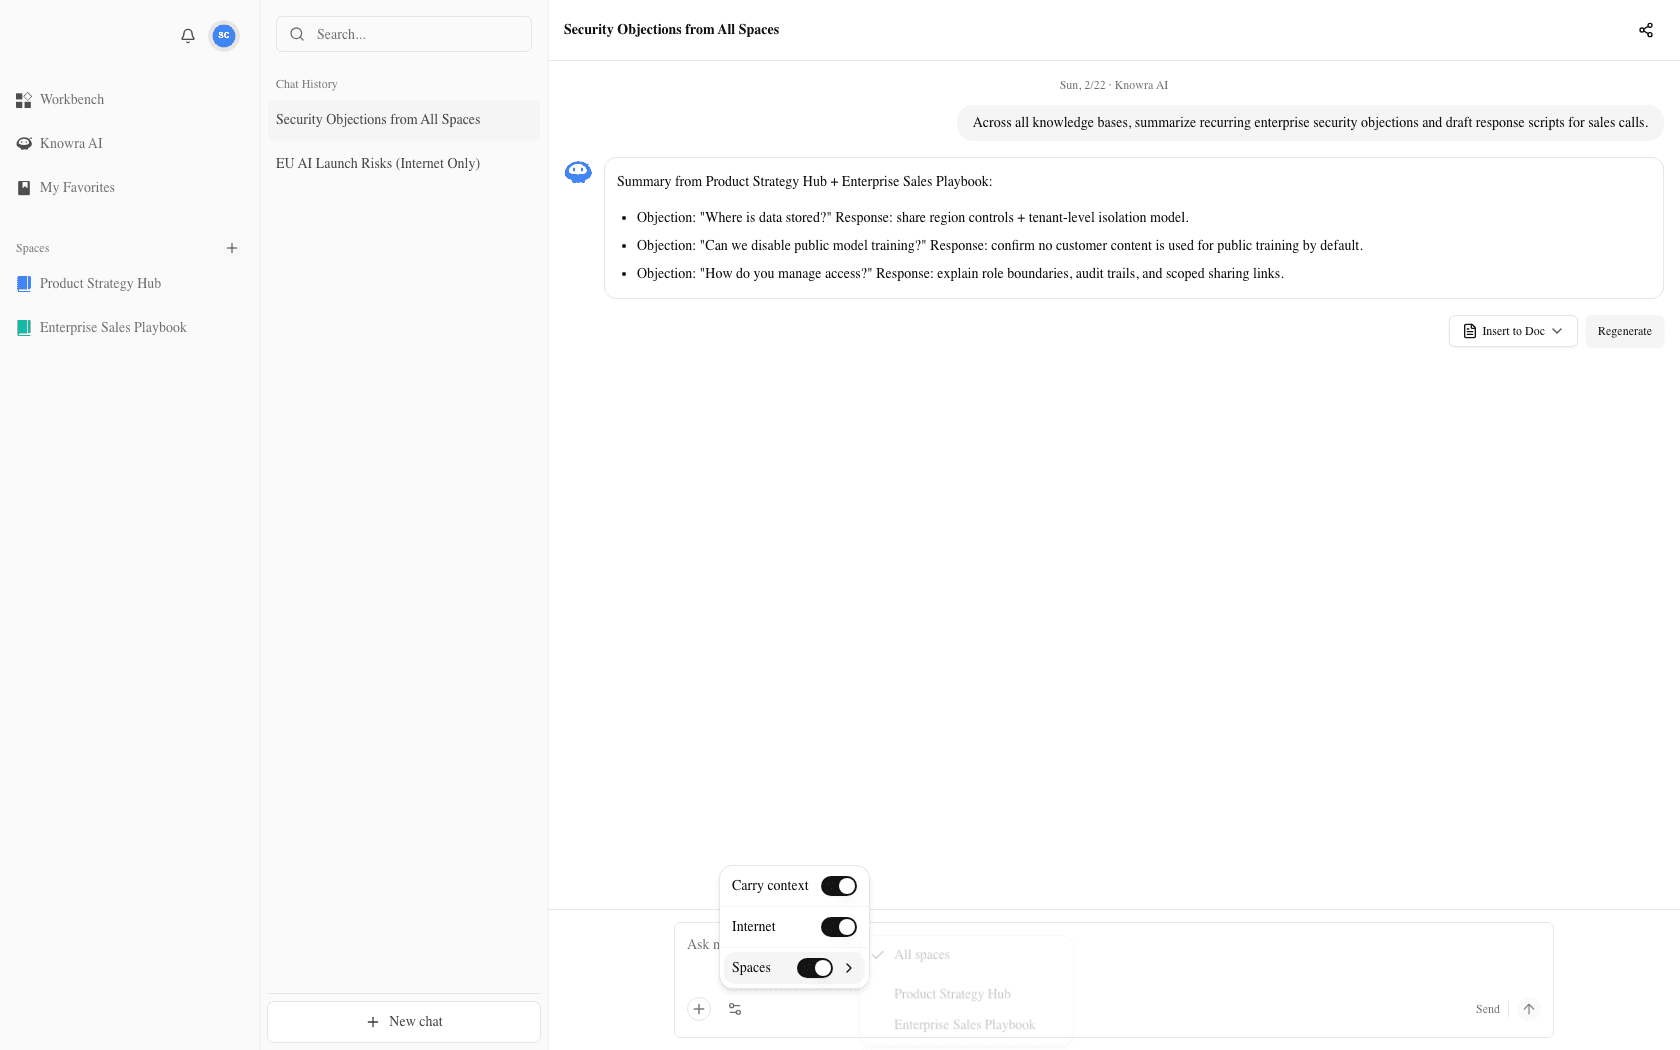Screen dimensions: 1680x1050
Task: Share the current conversation
Action: 1646,30
